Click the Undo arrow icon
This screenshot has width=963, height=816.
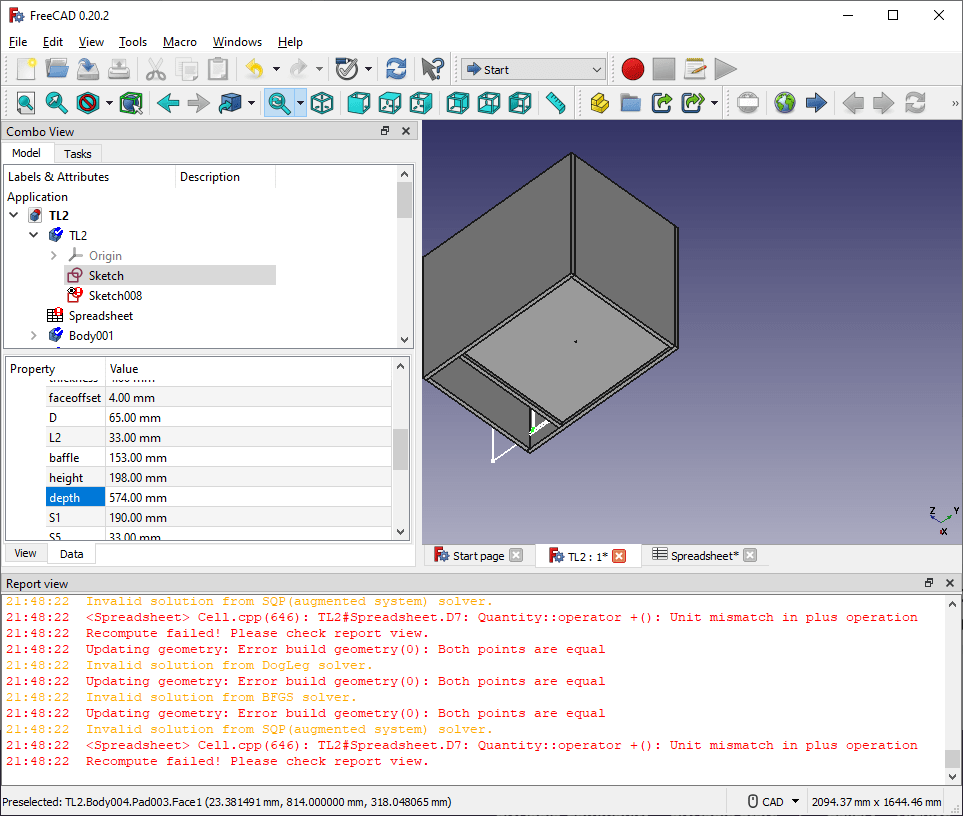point(254,69)
